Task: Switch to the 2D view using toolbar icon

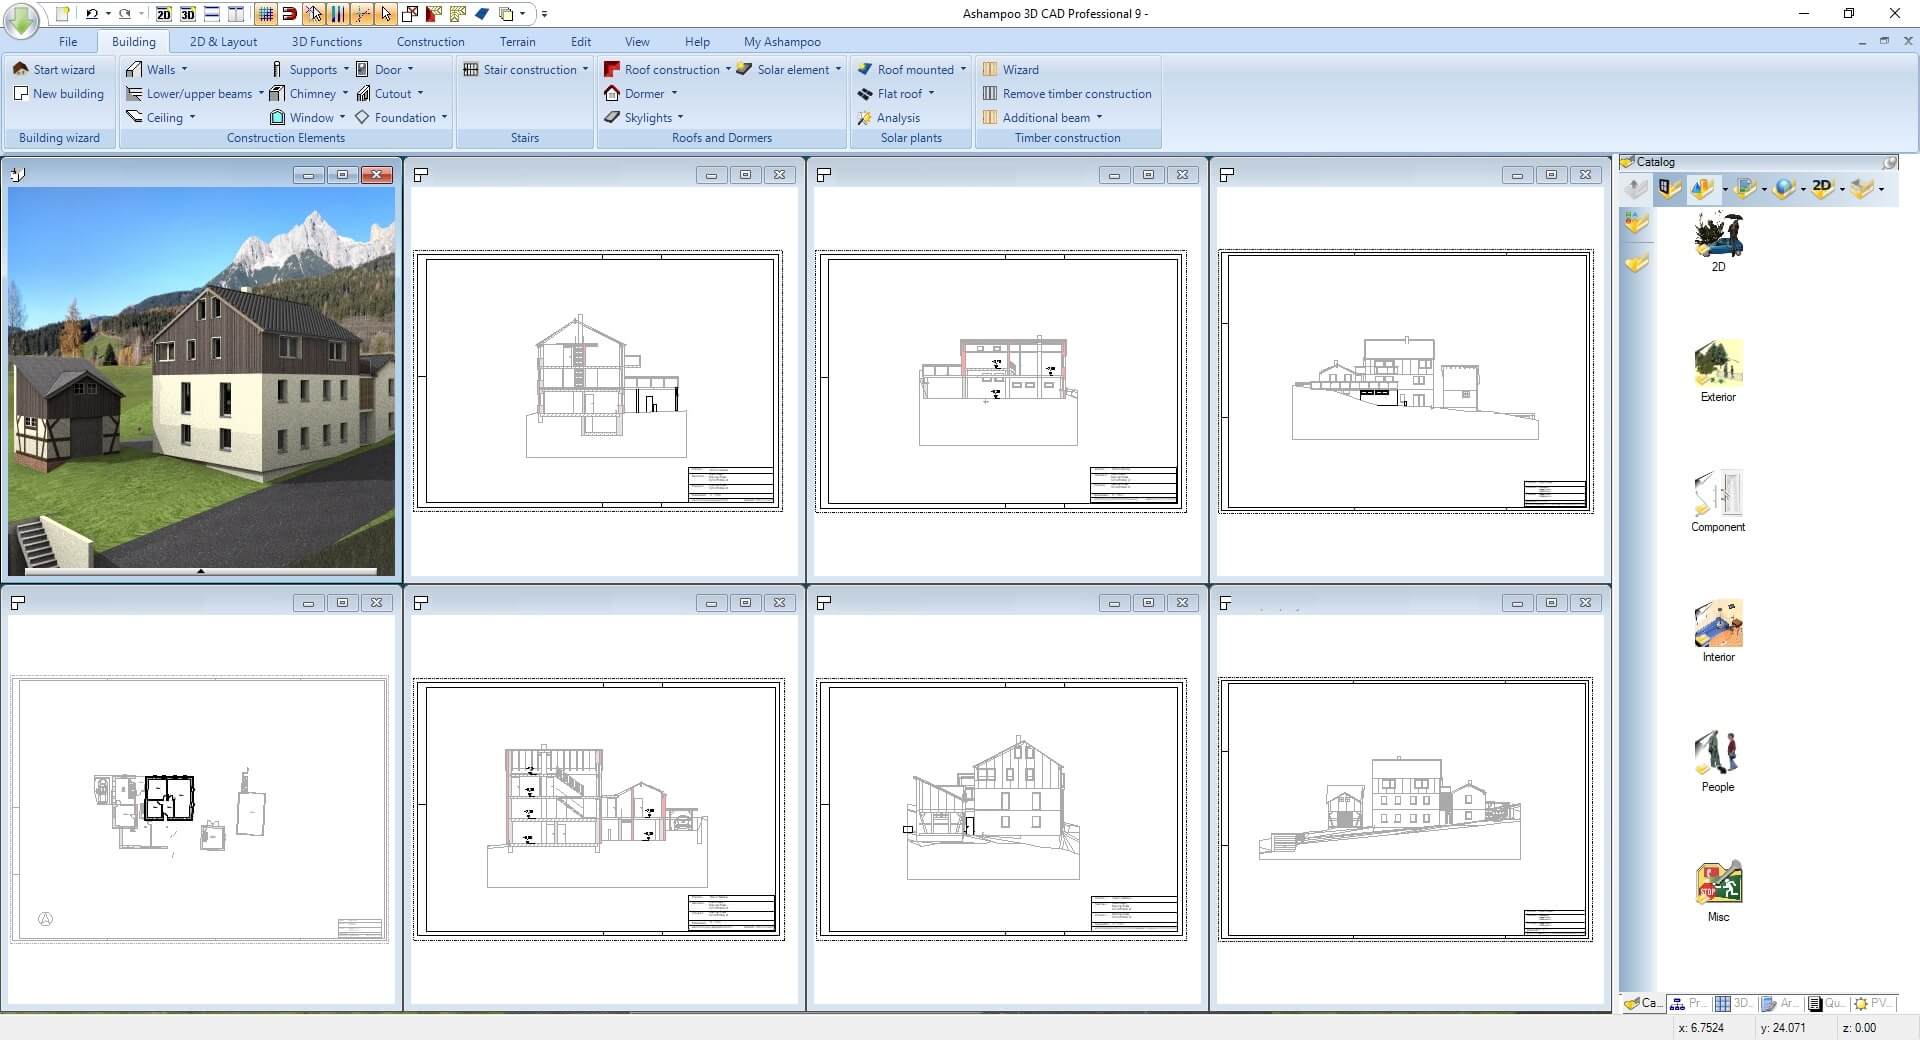Action: pyautogui.click(x=164, y=15)
